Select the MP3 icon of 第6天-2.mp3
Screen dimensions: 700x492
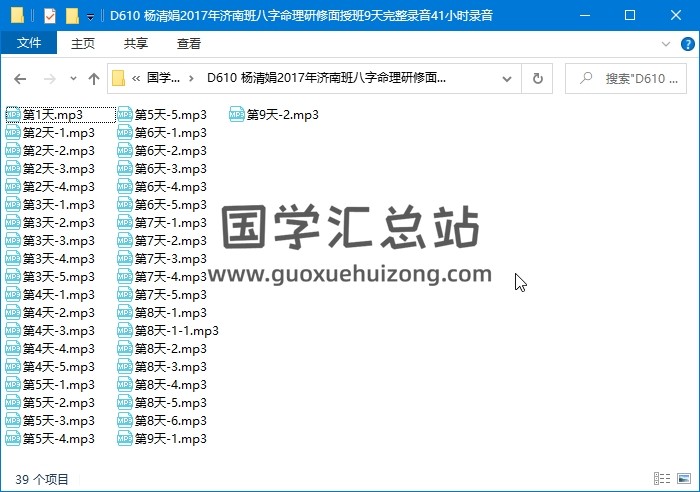[x=125, y=150]
